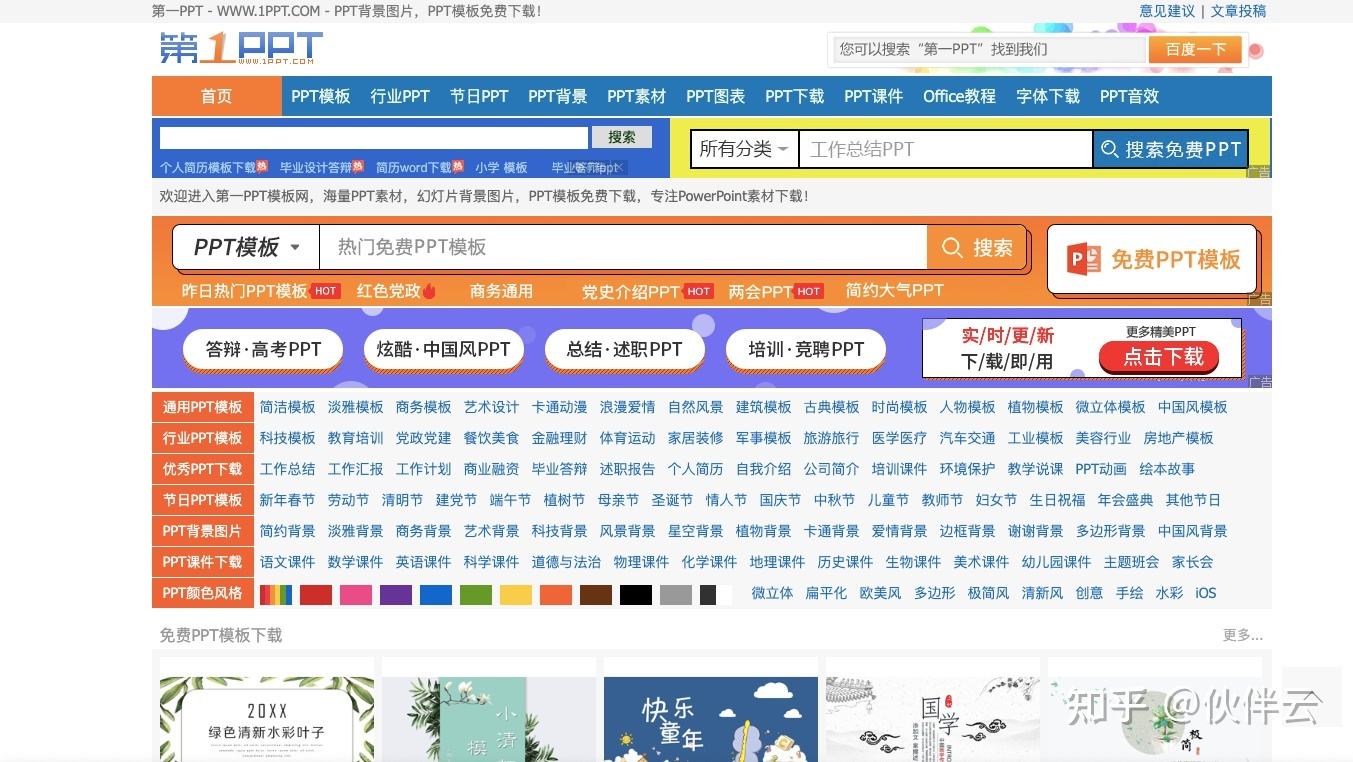Pick the orange color style swatch
1353x762 pixels.
click(556, 595)
